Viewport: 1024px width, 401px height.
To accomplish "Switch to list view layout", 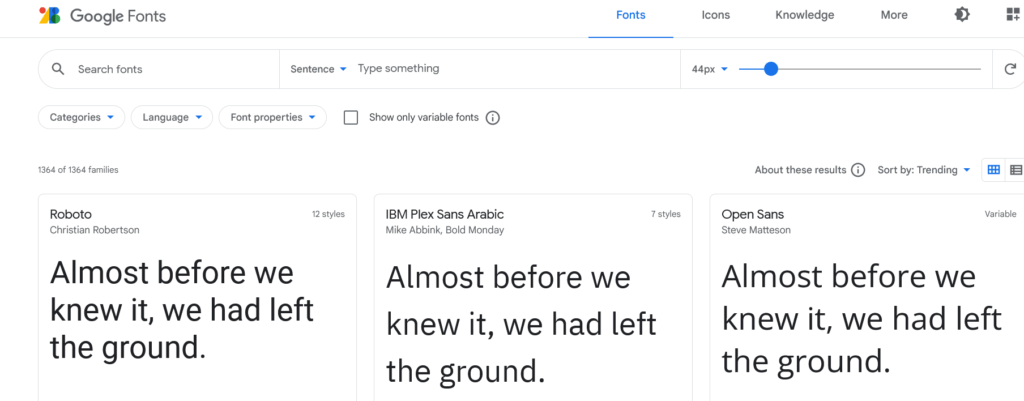I will coord(1015,170).
